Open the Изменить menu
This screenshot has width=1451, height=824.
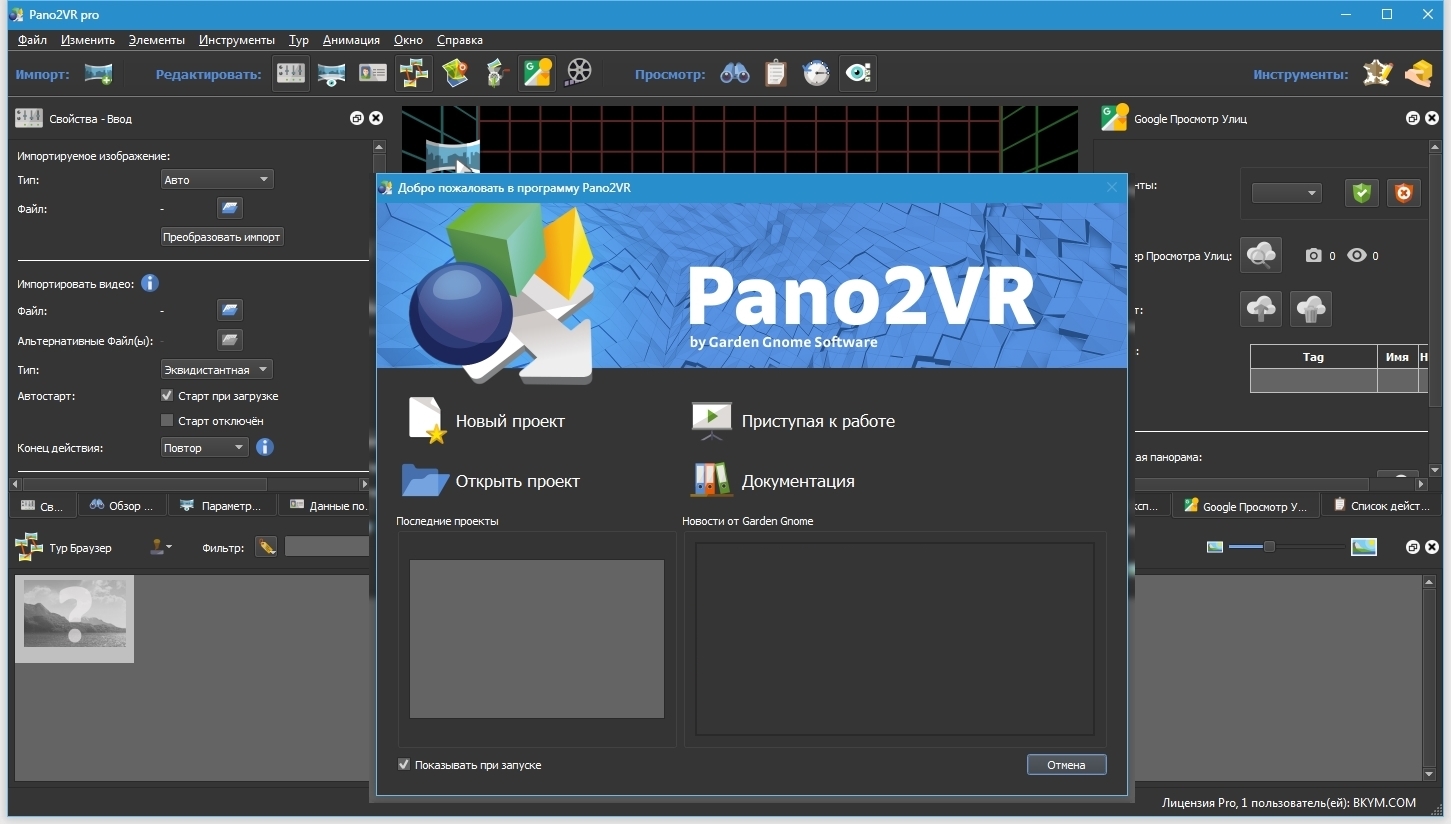[x=87, y=40]
